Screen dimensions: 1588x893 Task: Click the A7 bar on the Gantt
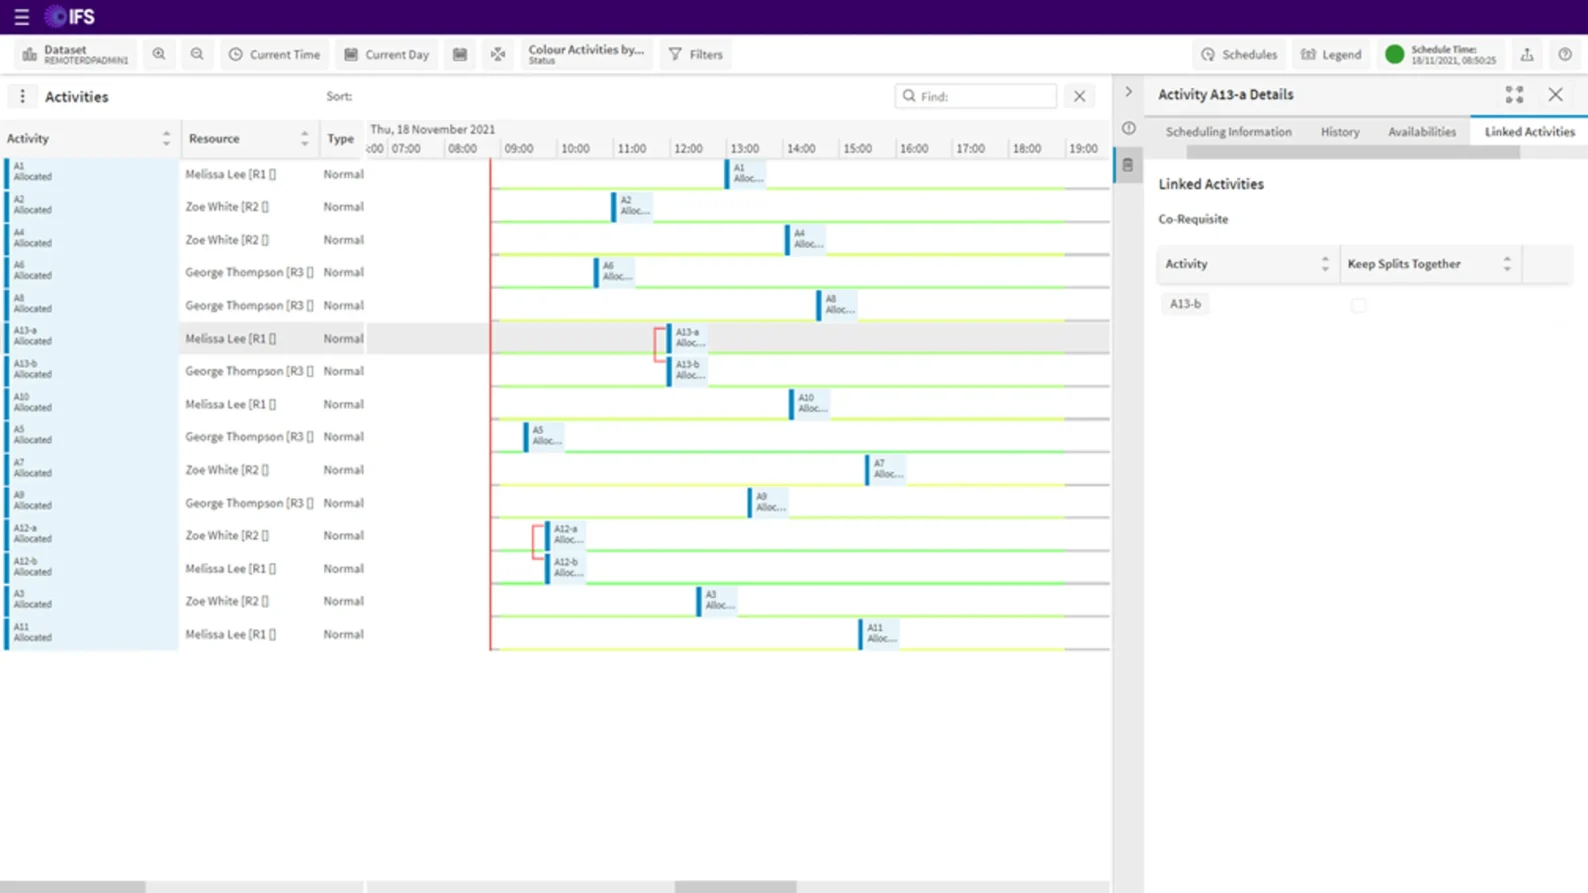pyautogui.click(x=886, y=469)
